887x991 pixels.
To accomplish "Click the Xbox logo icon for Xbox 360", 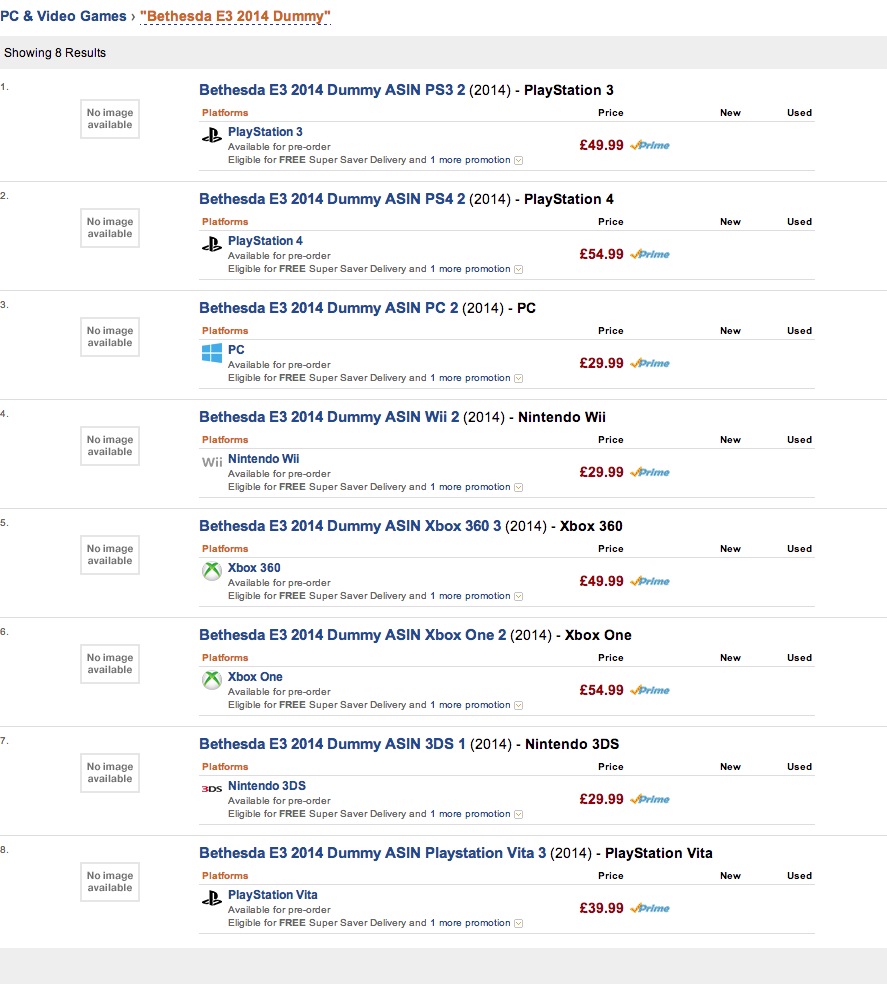I will pos(211,570).
